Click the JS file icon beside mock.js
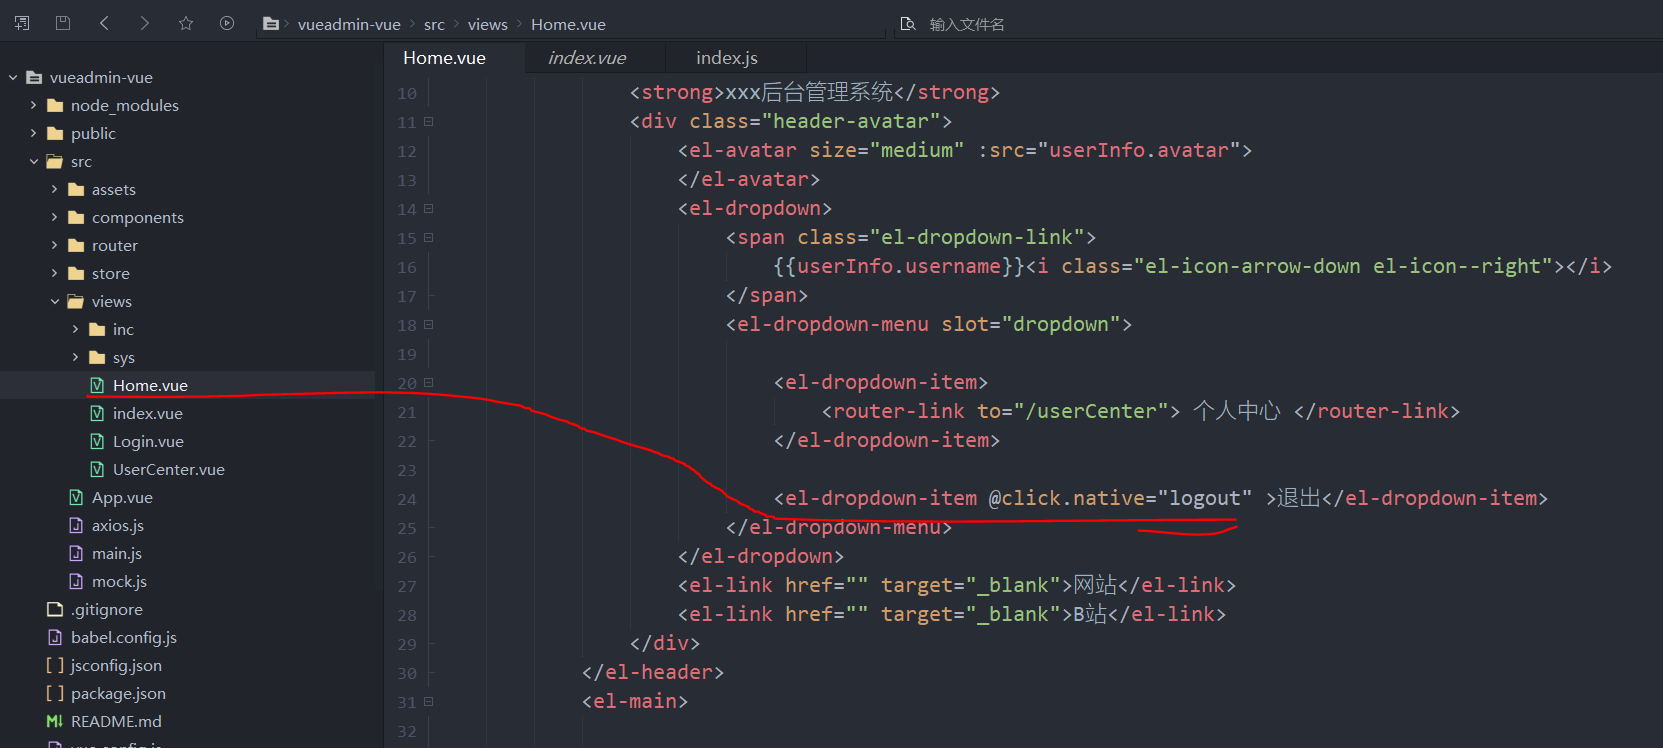 (76, 581)
